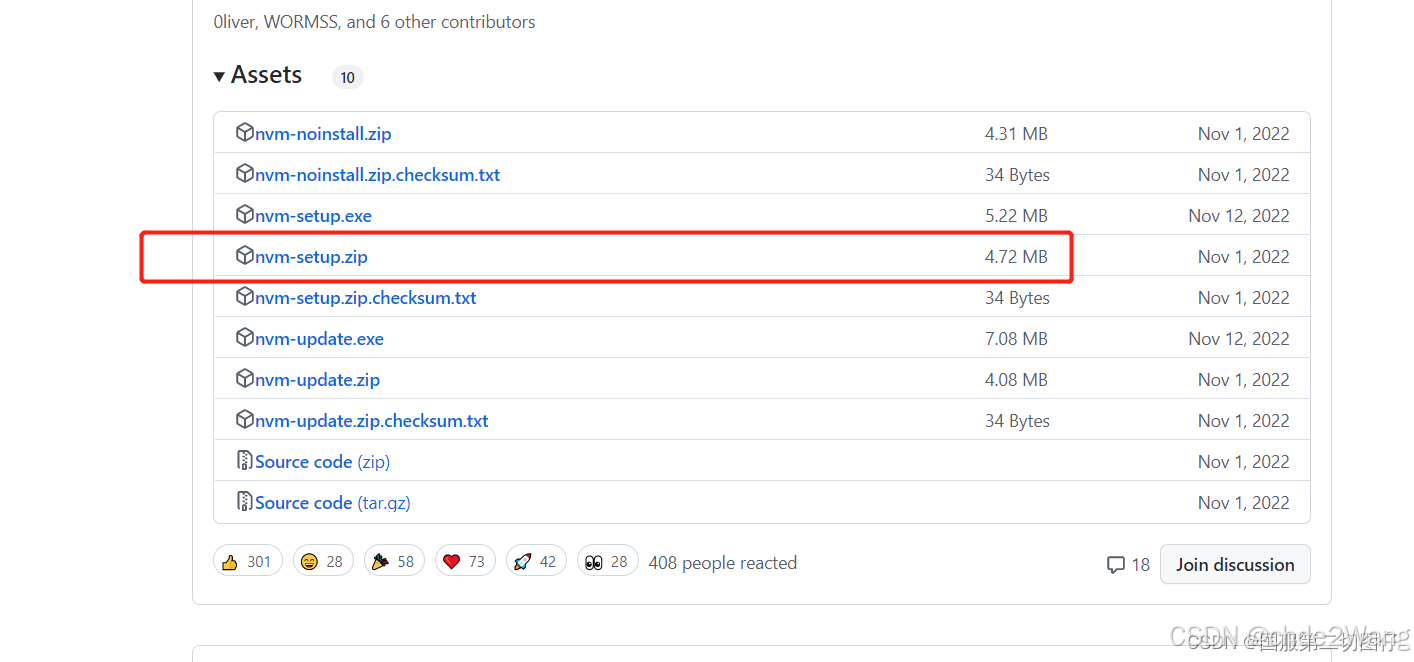Screen dimensions: 1414x662
Task: Download Source code (tar.gz)
Action: (333, 503)
